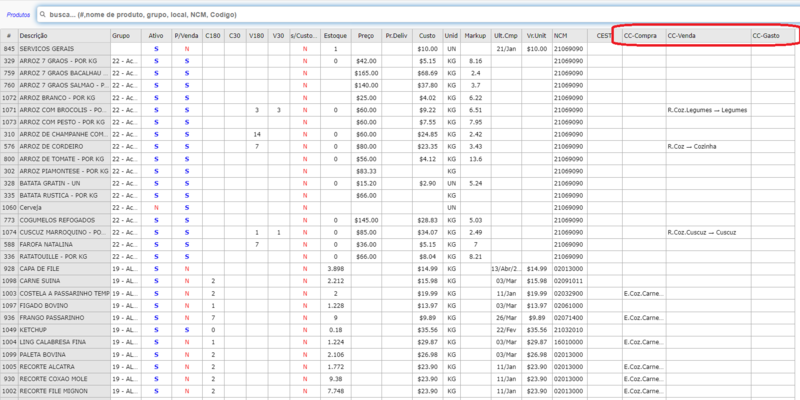800x400 pixels.
Task: Toggle P/Venda flag for KETCHUP
Action: [x=187, y=330]
